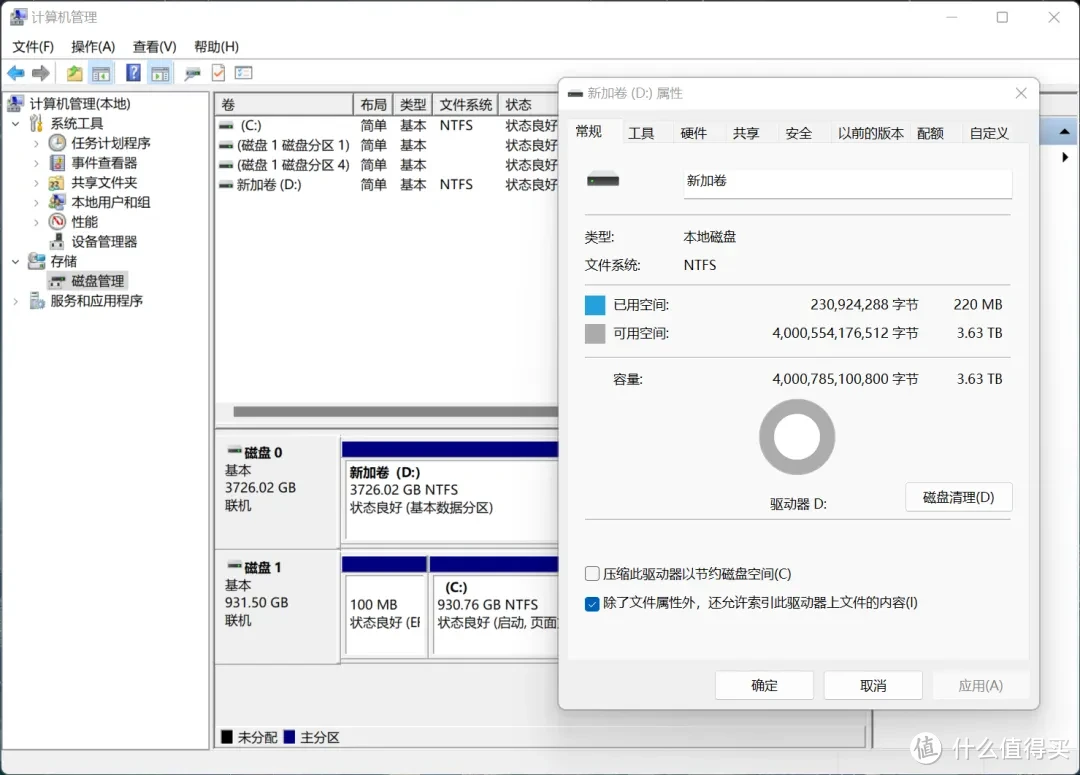
Task: Open the help icon in the toolbar
Action: click(x=132, y=72)
